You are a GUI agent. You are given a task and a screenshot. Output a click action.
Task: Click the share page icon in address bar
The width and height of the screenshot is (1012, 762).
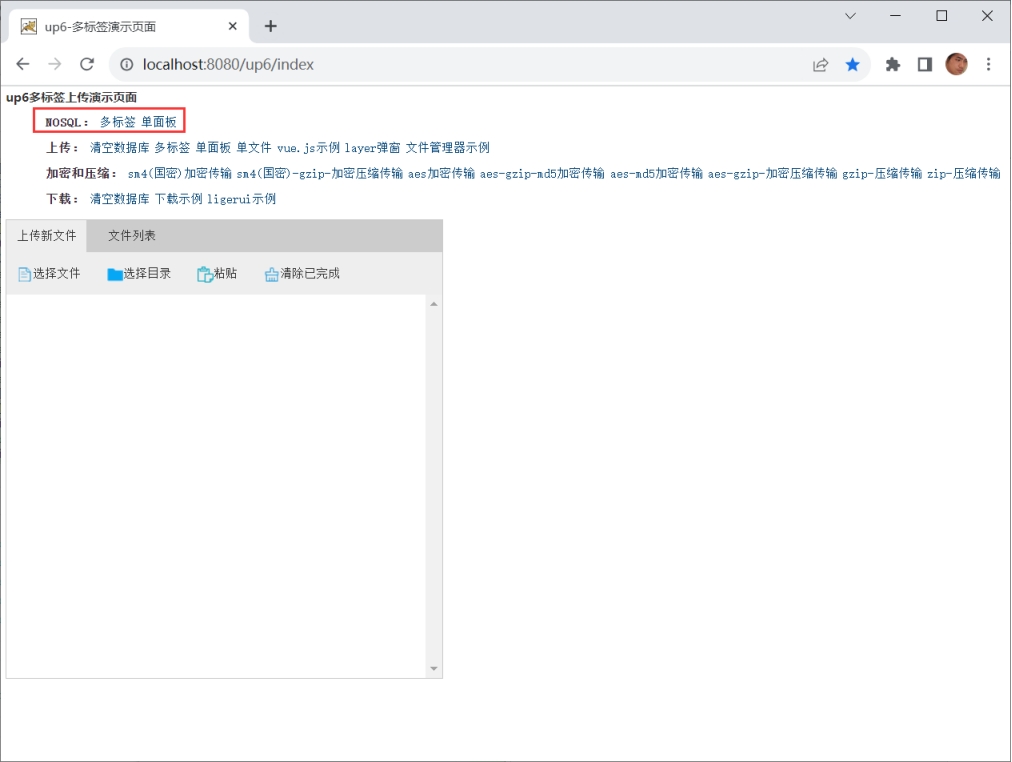(x=820, y=64)
